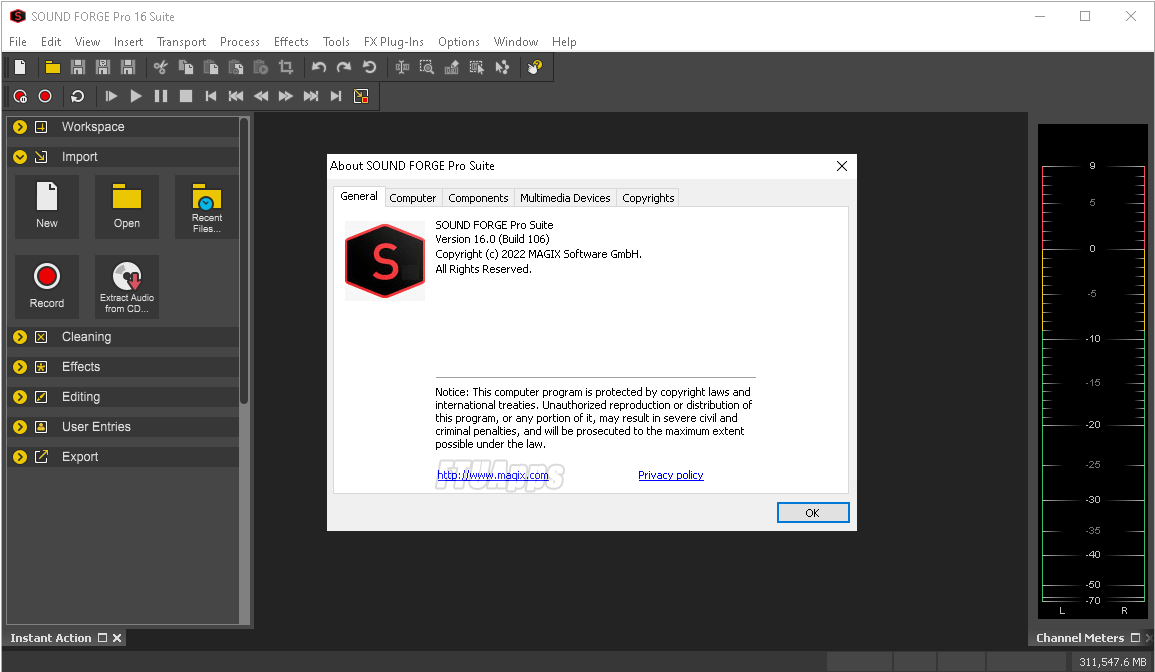Expand the User Entries section
The height and width of the screenshot is (672, 1155).
pyautogui.click(x=20, y=427)
